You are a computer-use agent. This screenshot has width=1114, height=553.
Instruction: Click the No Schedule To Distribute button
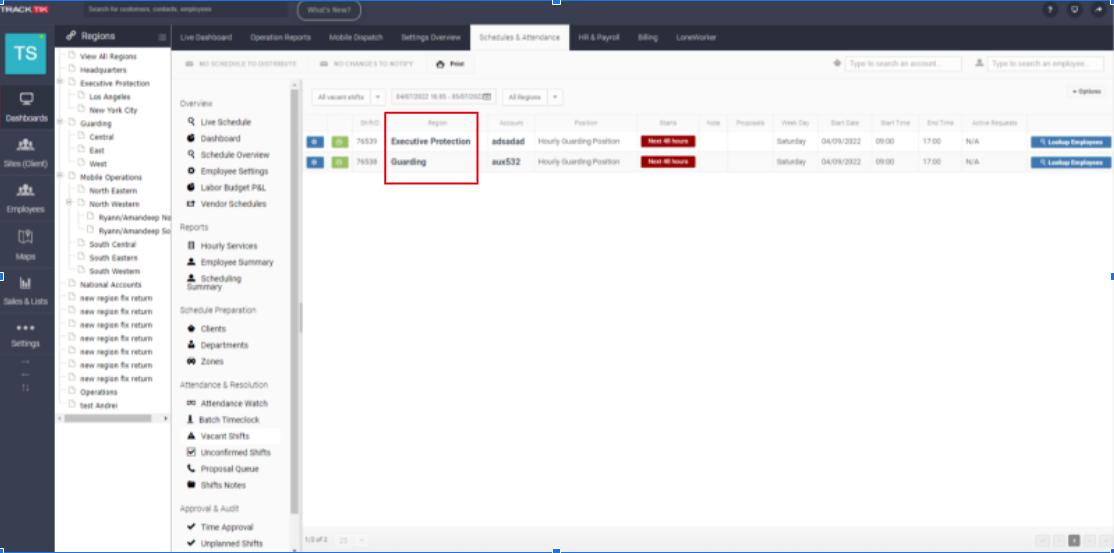click(241, 64)
